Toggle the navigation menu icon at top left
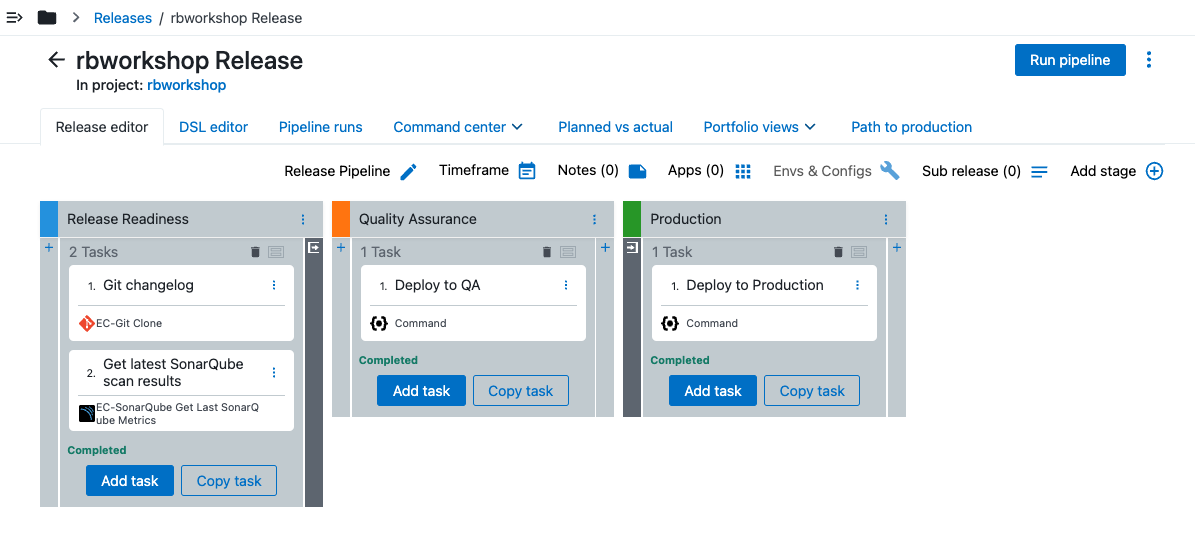This screenshot has height=544, width=1195. (15, 18)
